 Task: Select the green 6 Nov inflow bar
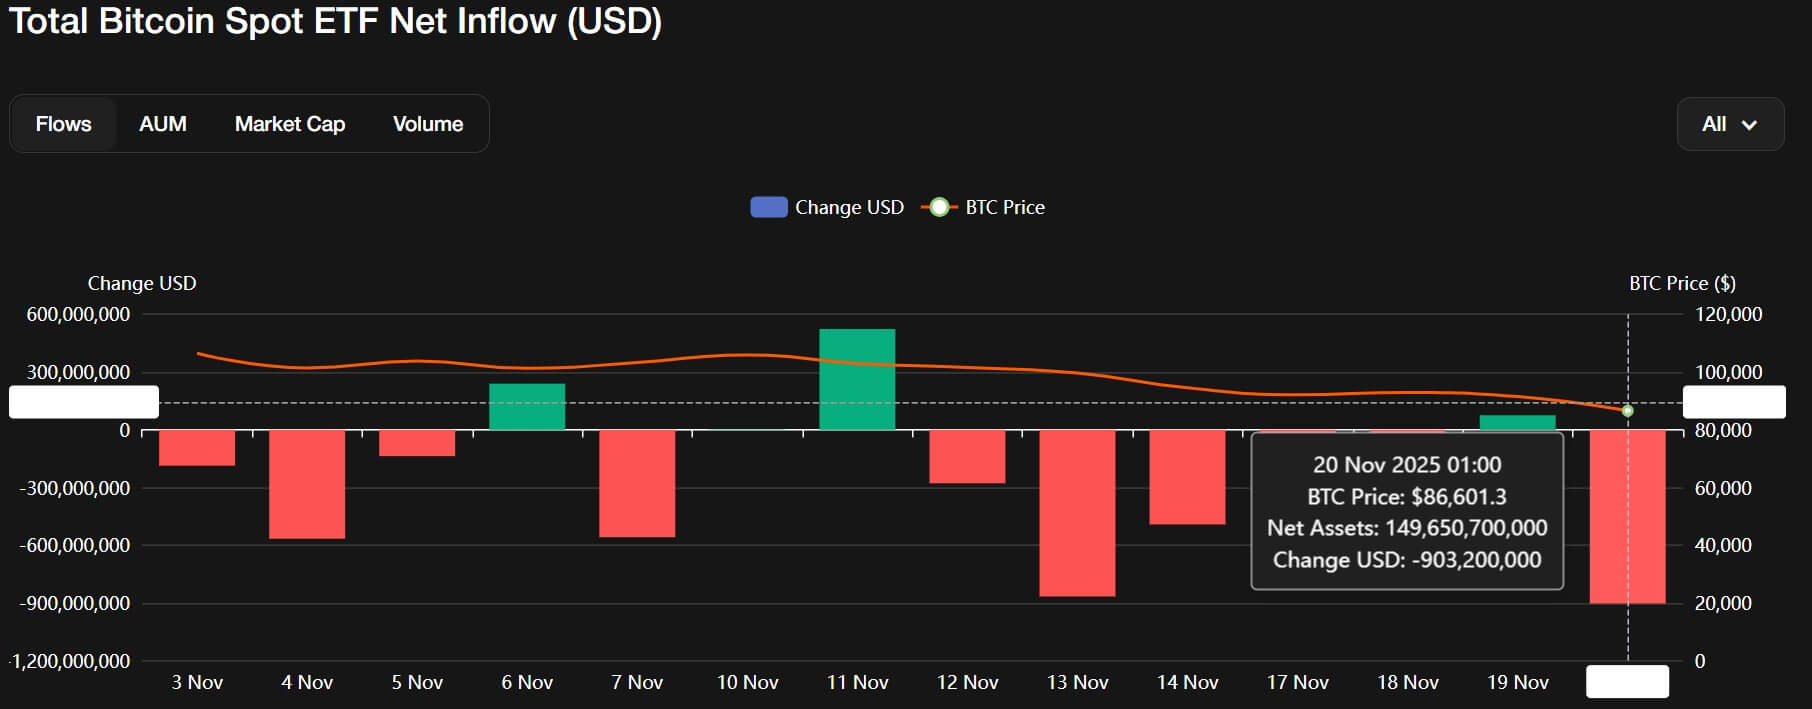[527, 407]
